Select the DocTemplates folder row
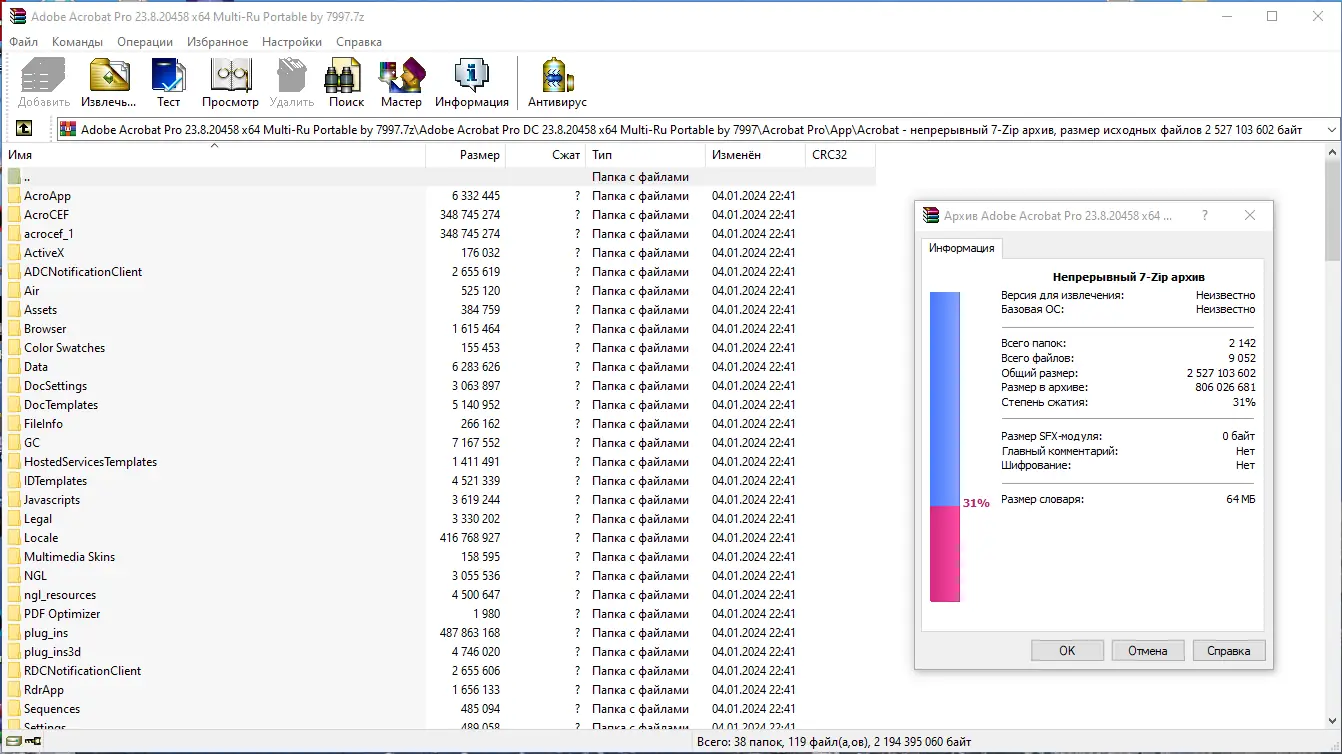Screen dimensions: 1342x754 tap(440, 405)
